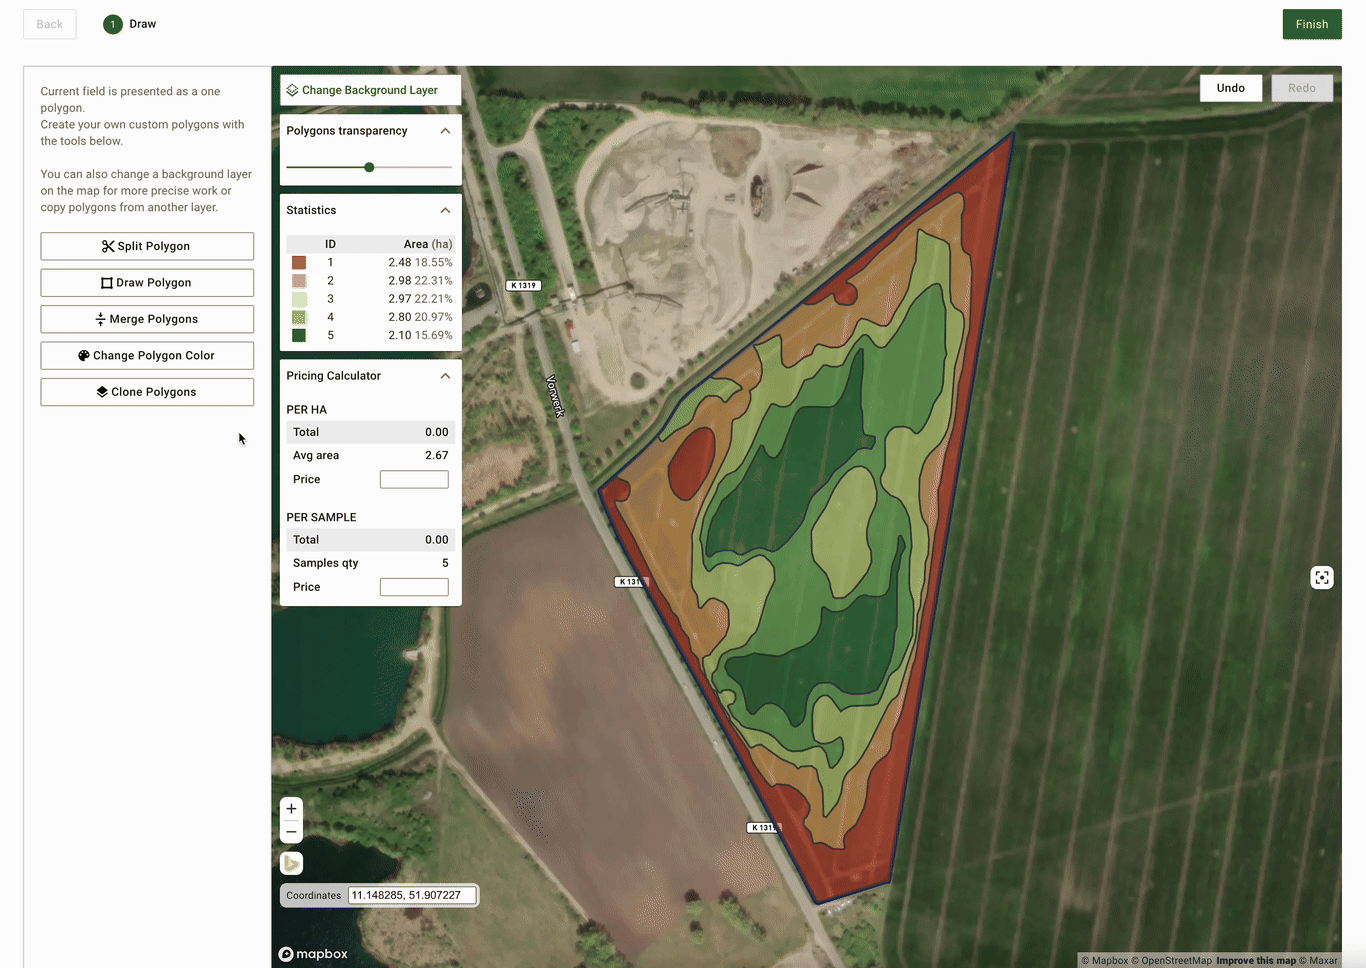The image size is (1366, 968).
Task: Activate the Clone Polygons tool
Action: pos(147,392)
